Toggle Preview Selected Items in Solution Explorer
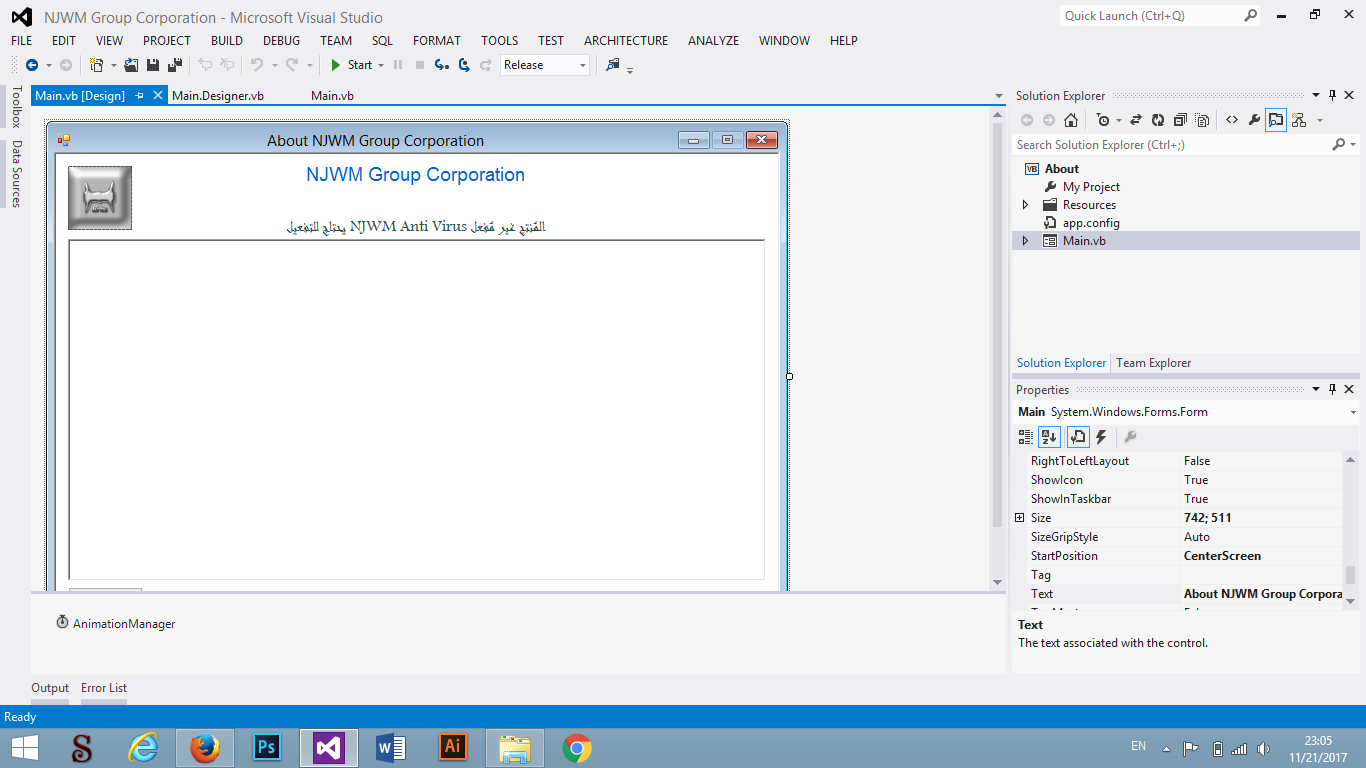The image size is (1366, 768). click(x=1276, y=120)
